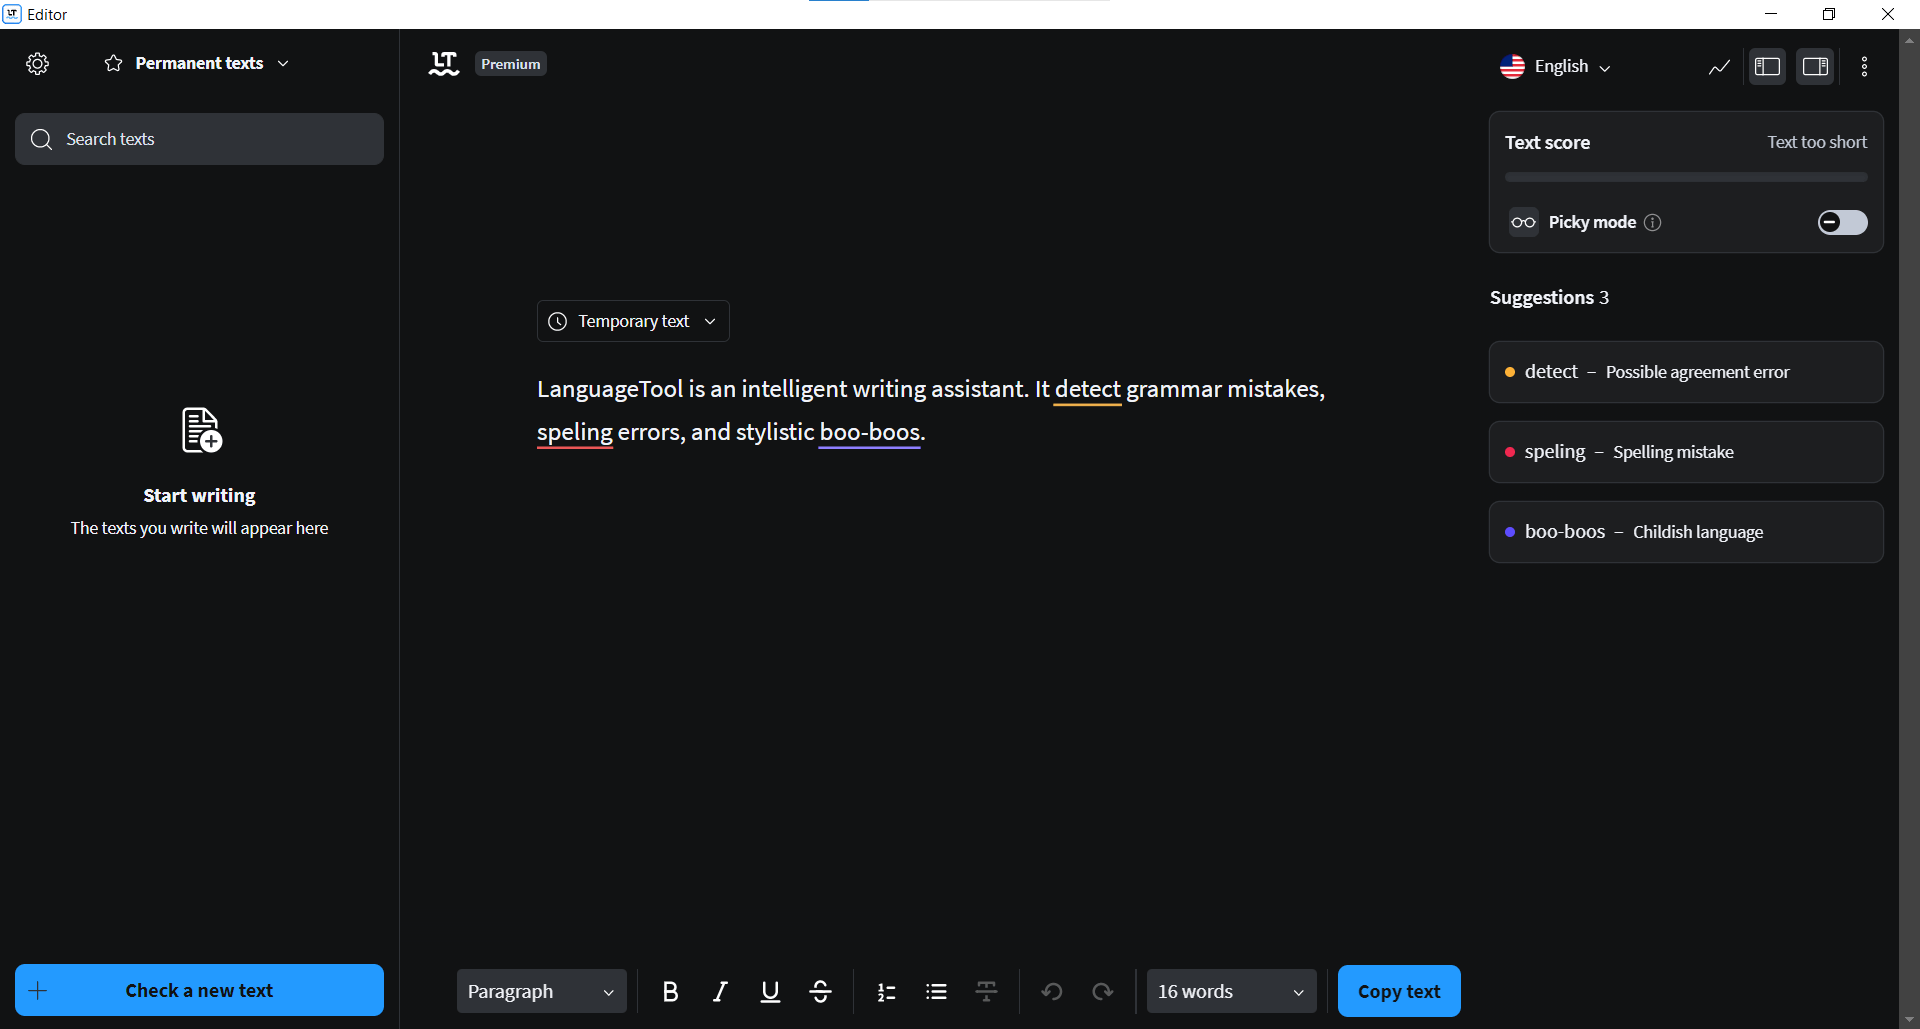This screenshot has width=1920, height=1029.
Task: Redo the last edit
Action: 1102,991
